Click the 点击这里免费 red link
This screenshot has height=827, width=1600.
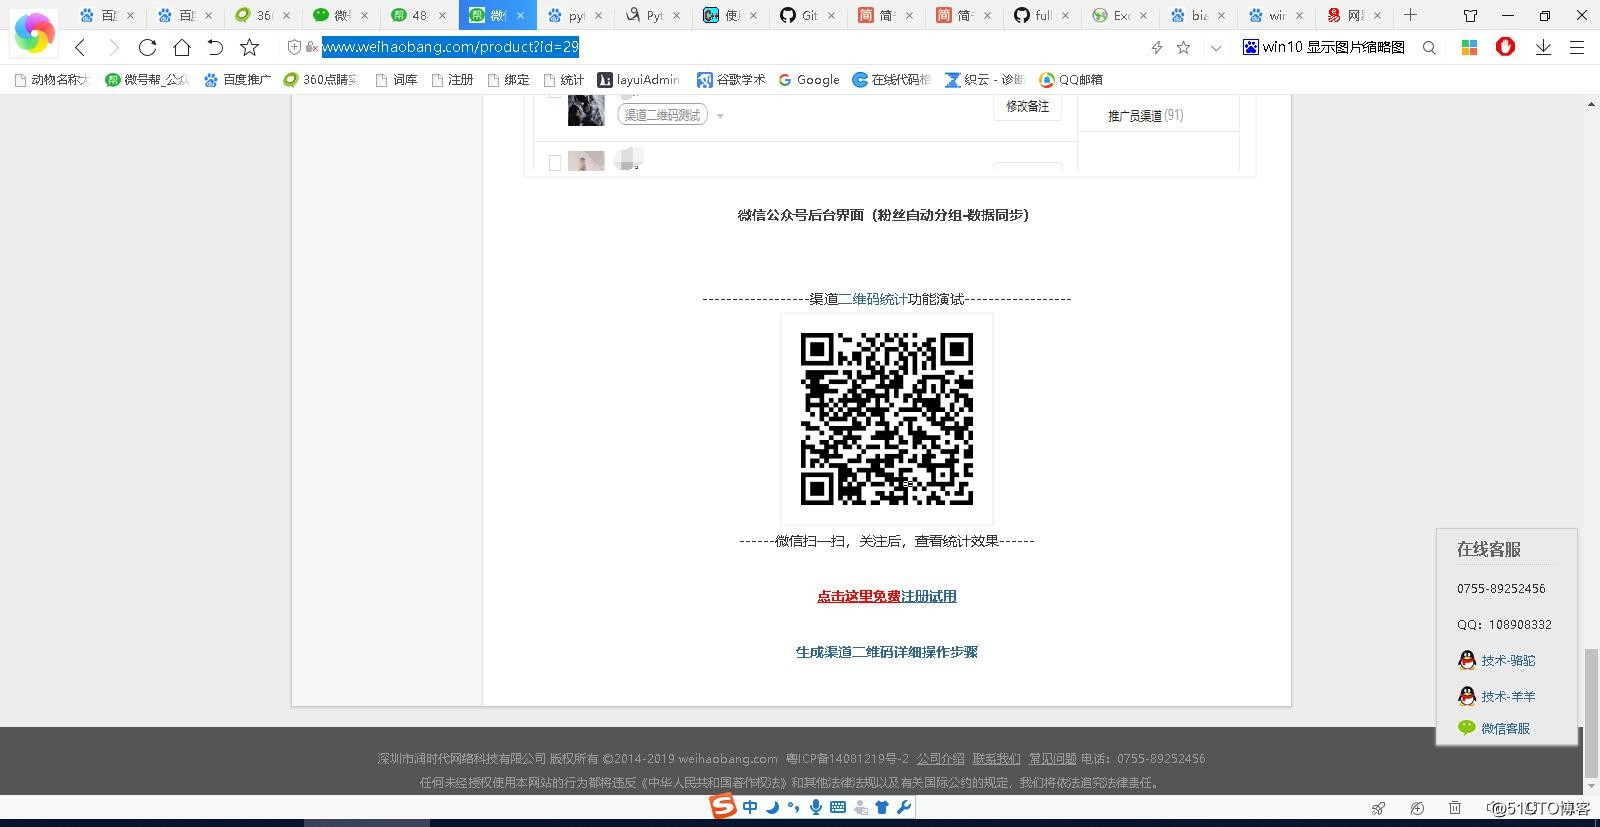pyautogui.click(x=859, y=596)
